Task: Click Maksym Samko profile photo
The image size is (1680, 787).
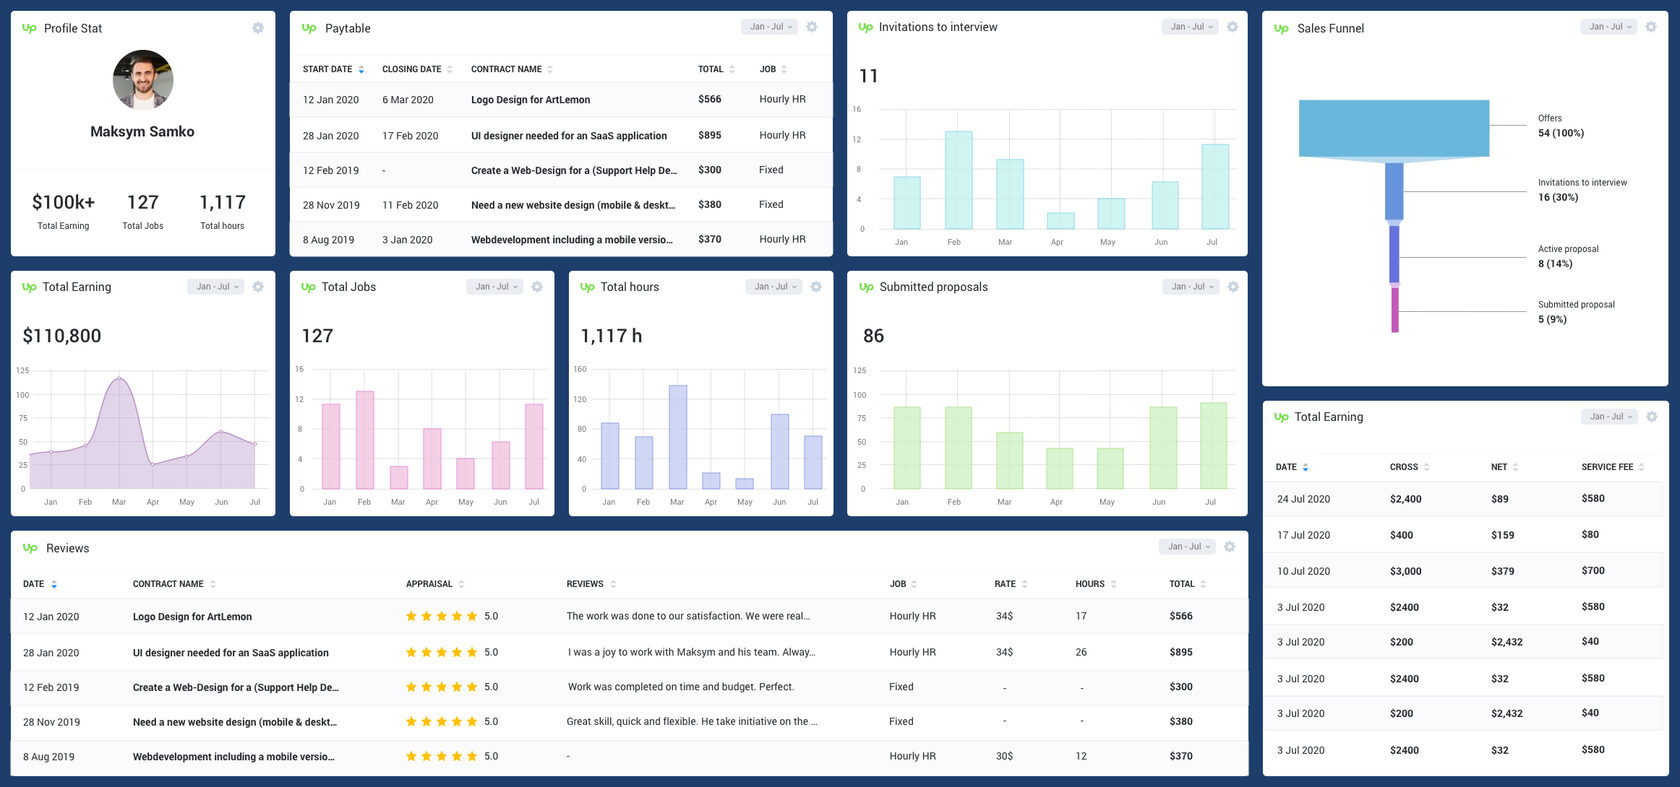Action: [143, 80]
